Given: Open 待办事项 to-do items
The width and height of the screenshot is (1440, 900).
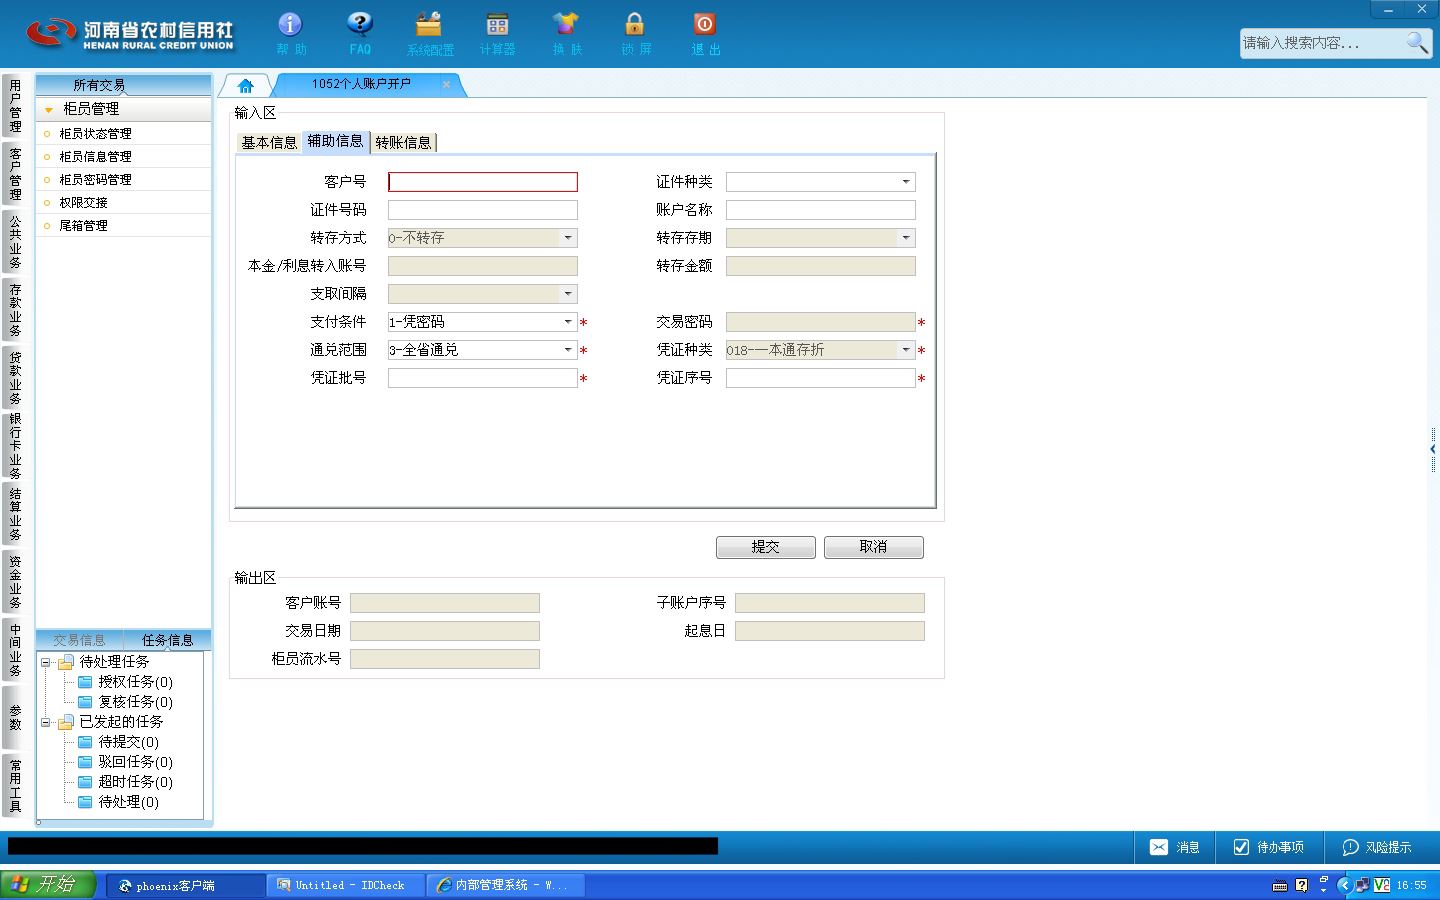Looking at the screenshot, I should (1268, 847).
